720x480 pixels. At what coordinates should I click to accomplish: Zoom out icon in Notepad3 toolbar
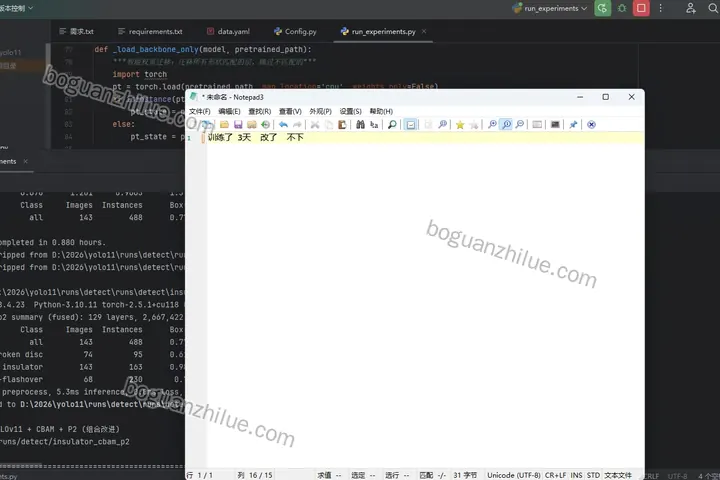point(520,124)
